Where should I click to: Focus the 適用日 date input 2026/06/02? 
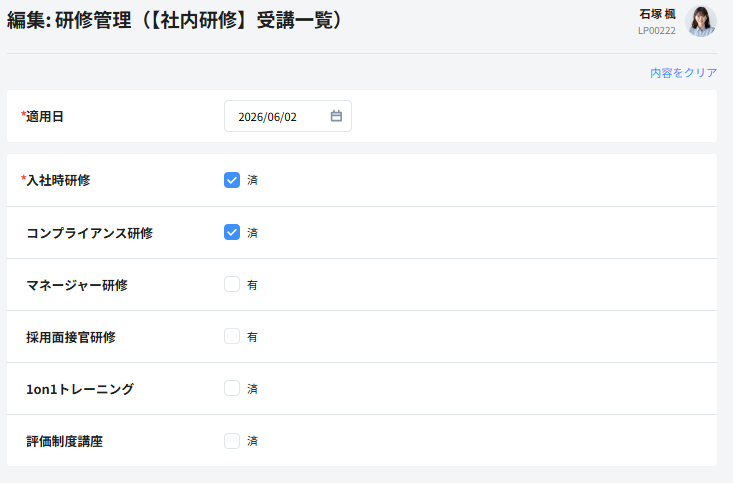(x=288, y=116)
